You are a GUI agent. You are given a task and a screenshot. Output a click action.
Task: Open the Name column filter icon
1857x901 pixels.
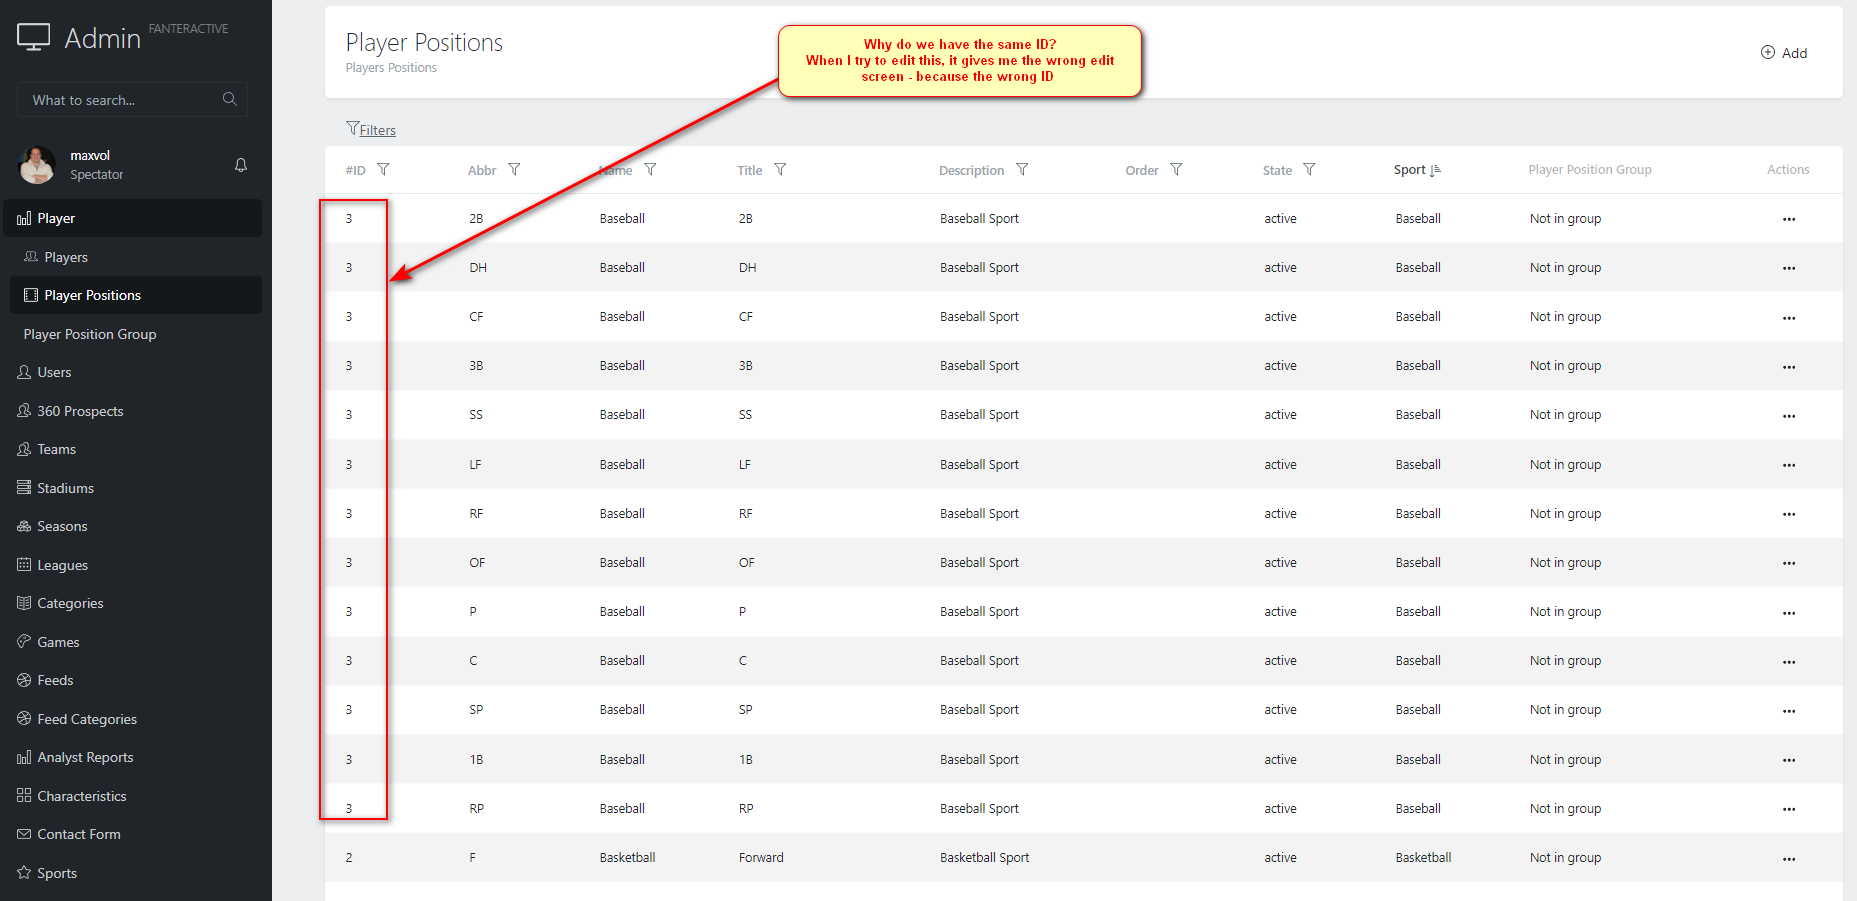650,169
